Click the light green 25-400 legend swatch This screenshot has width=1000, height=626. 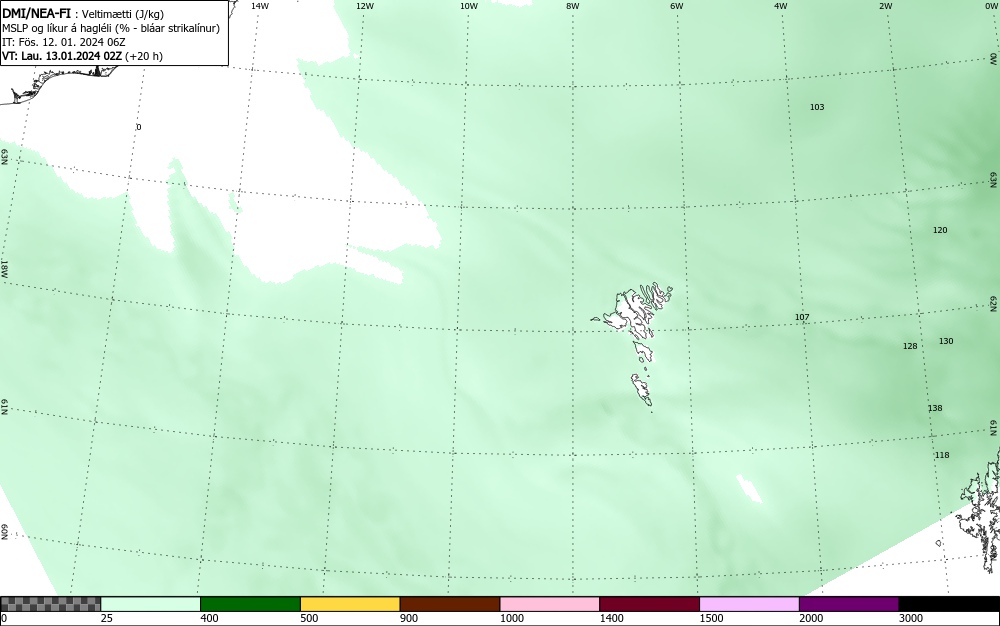point(151,604)
